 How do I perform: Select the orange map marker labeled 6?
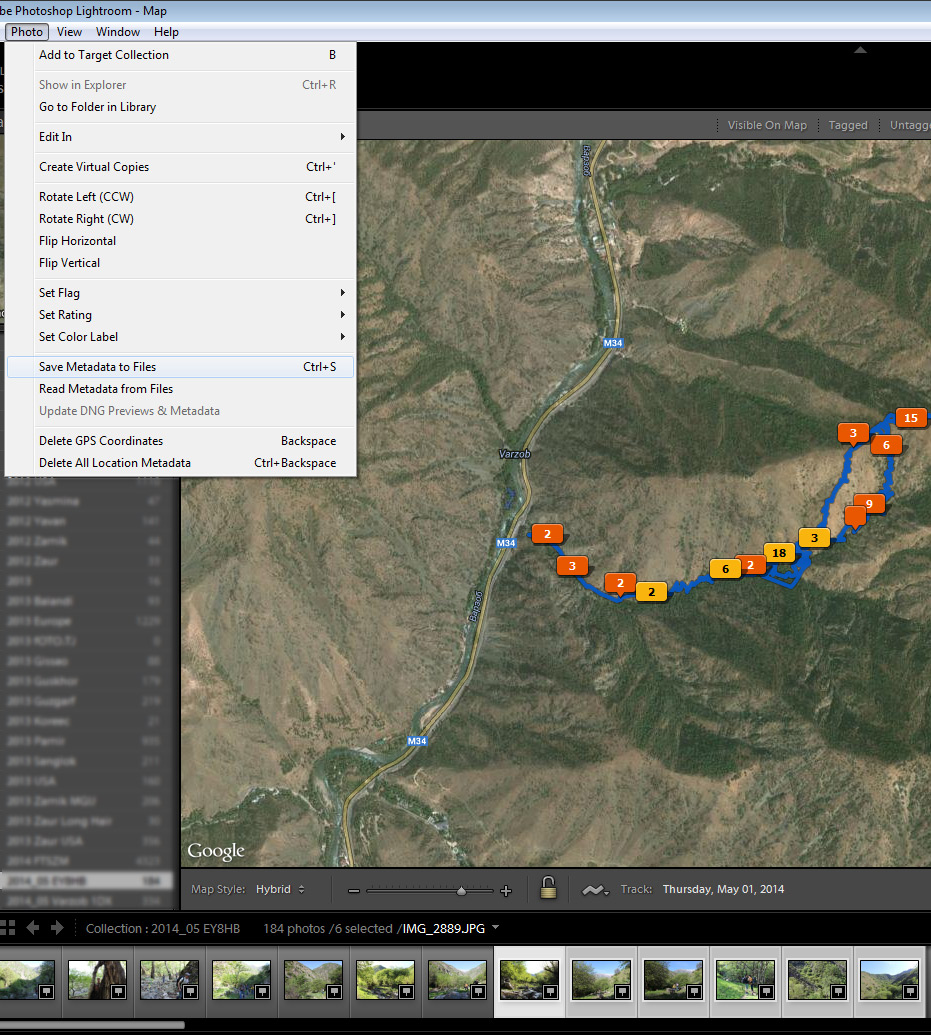coord(886,445)
